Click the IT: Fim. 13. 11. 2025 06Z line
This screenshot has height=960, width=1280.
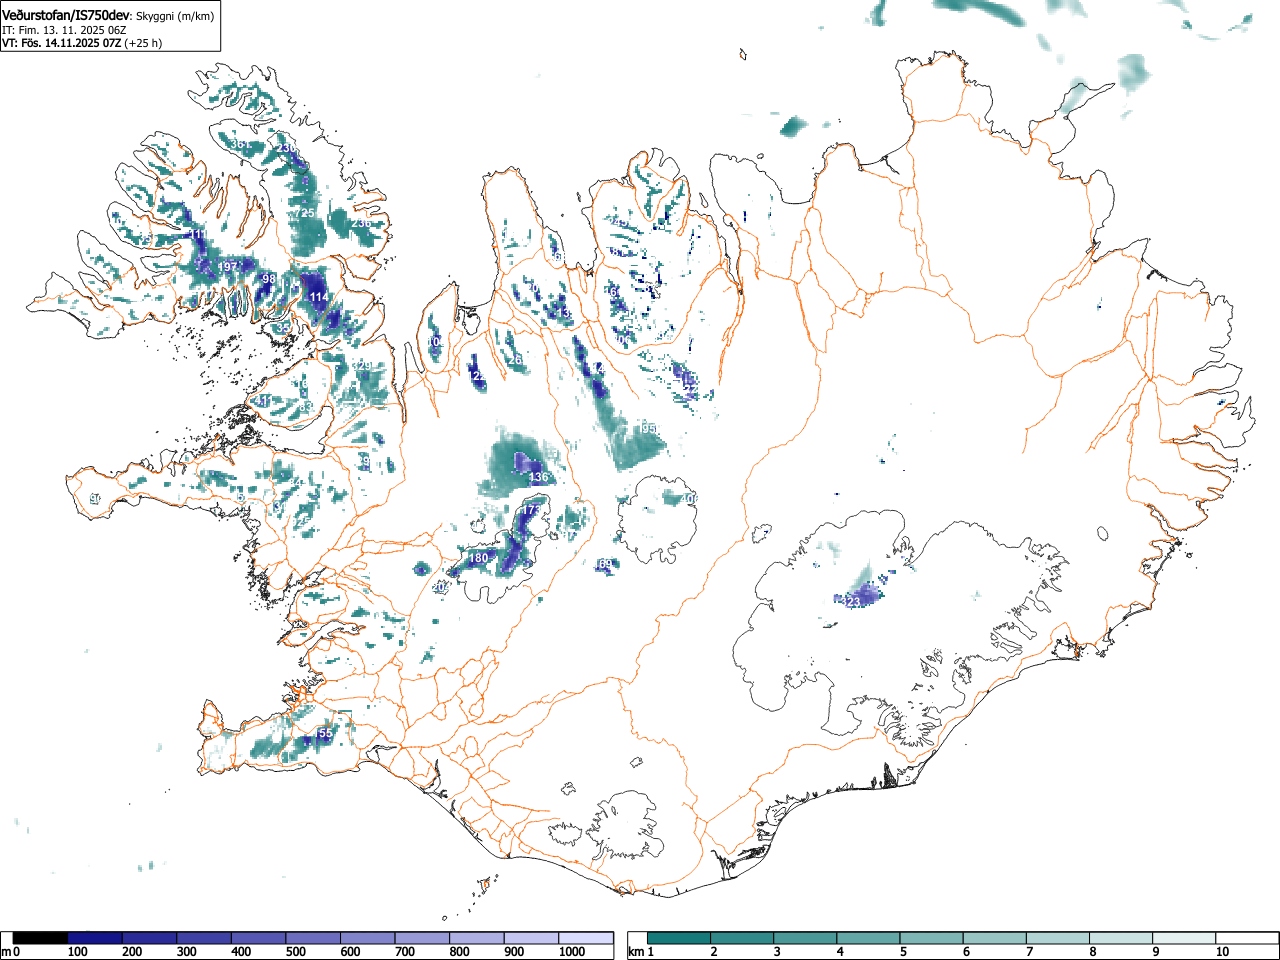[x=64, y=30]
